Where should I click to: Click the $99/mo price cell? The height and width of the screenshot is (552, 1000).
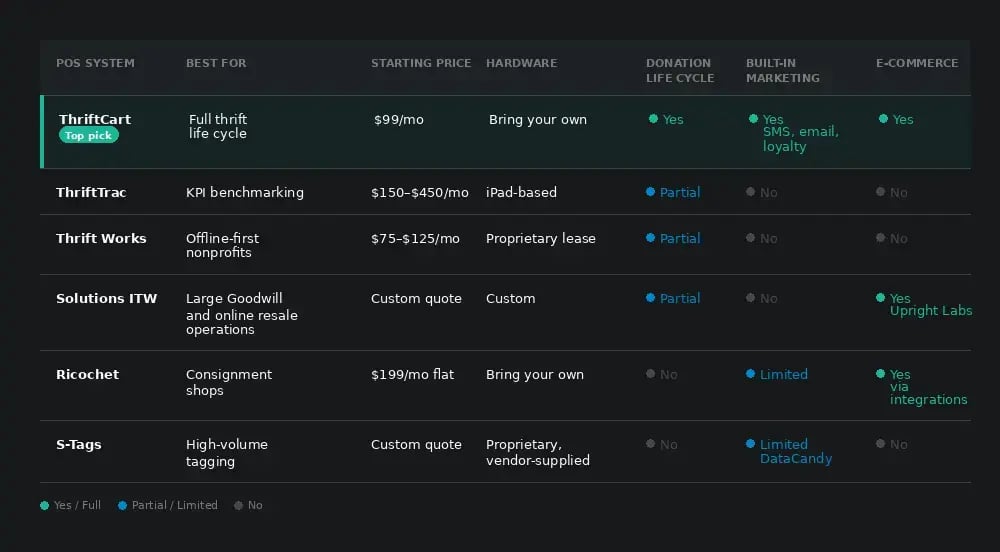(x=399, y=120)
